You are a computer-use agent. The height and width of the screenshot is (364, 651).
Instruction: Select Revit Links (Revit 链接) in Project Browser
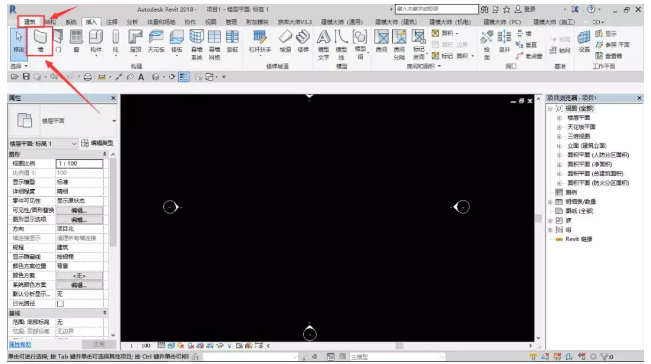[578, 239]
